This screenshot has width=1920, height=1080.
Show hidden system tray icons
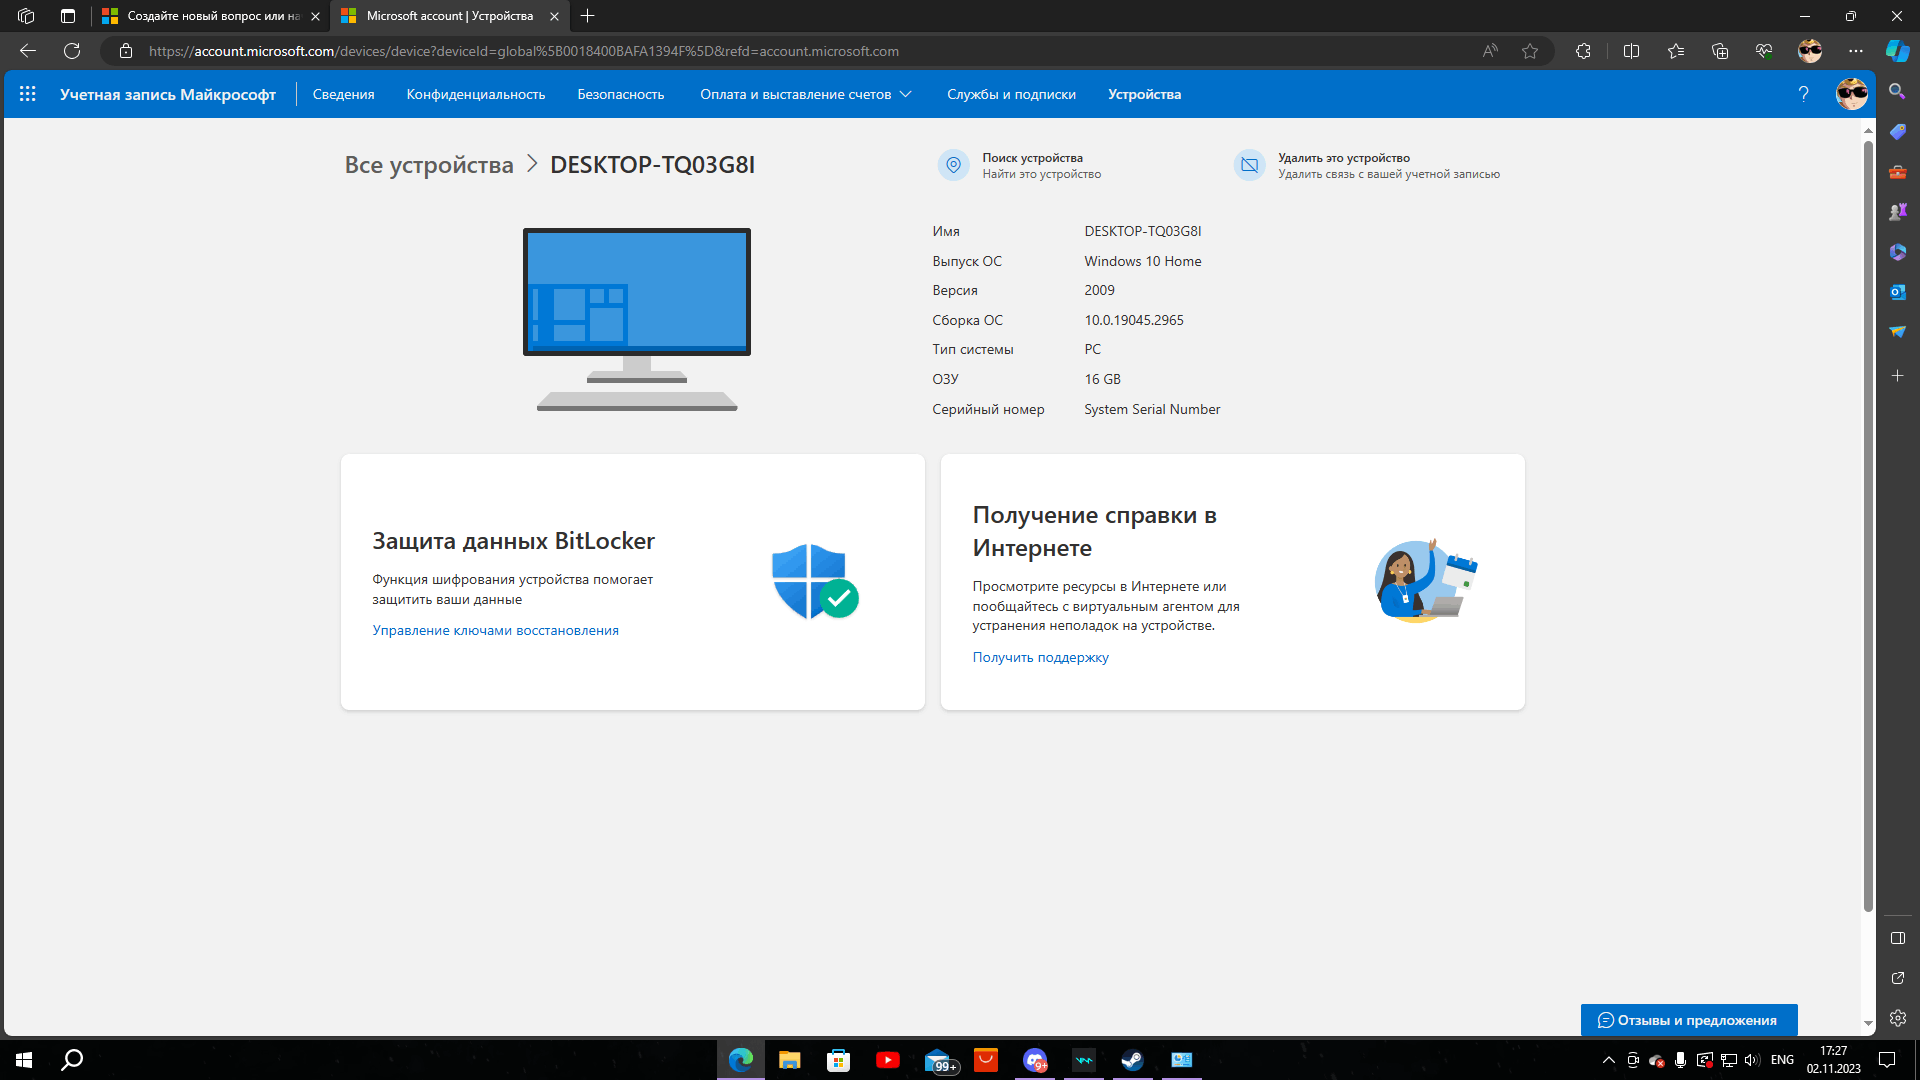pyautogui.click(x=1608, y=1060)
